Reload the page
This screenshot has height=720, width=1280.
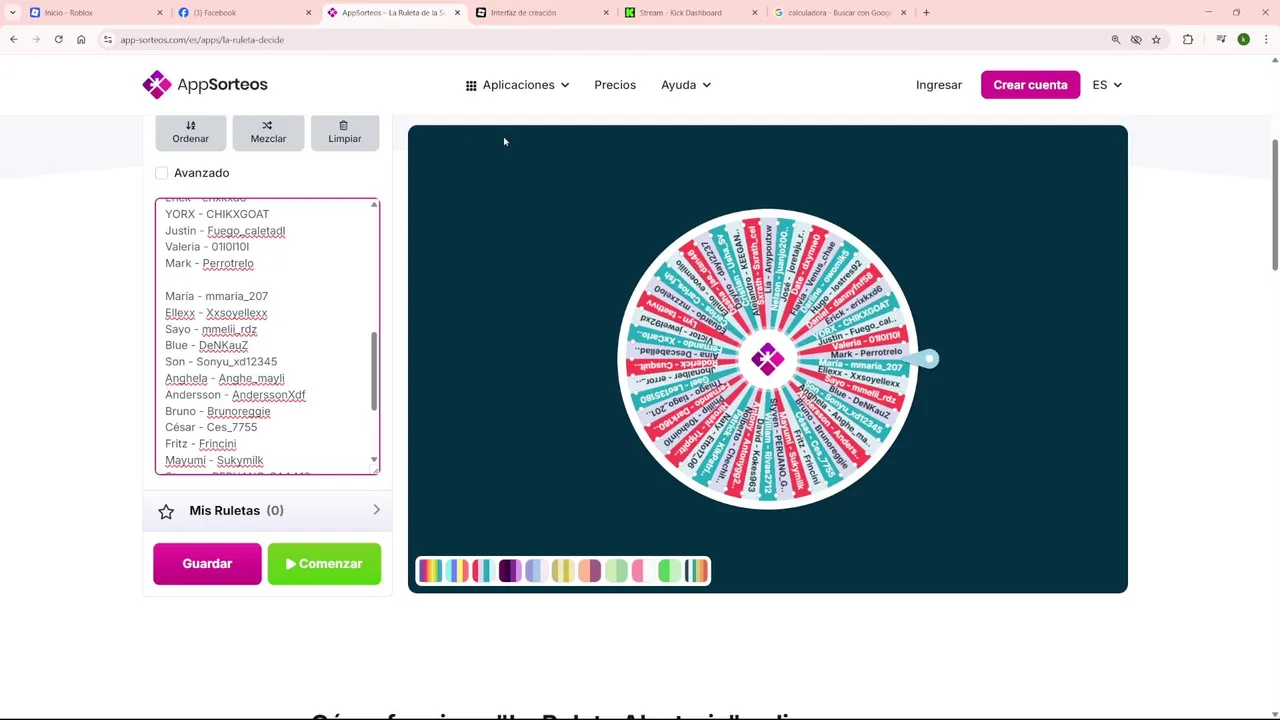[x=58, y=39]
